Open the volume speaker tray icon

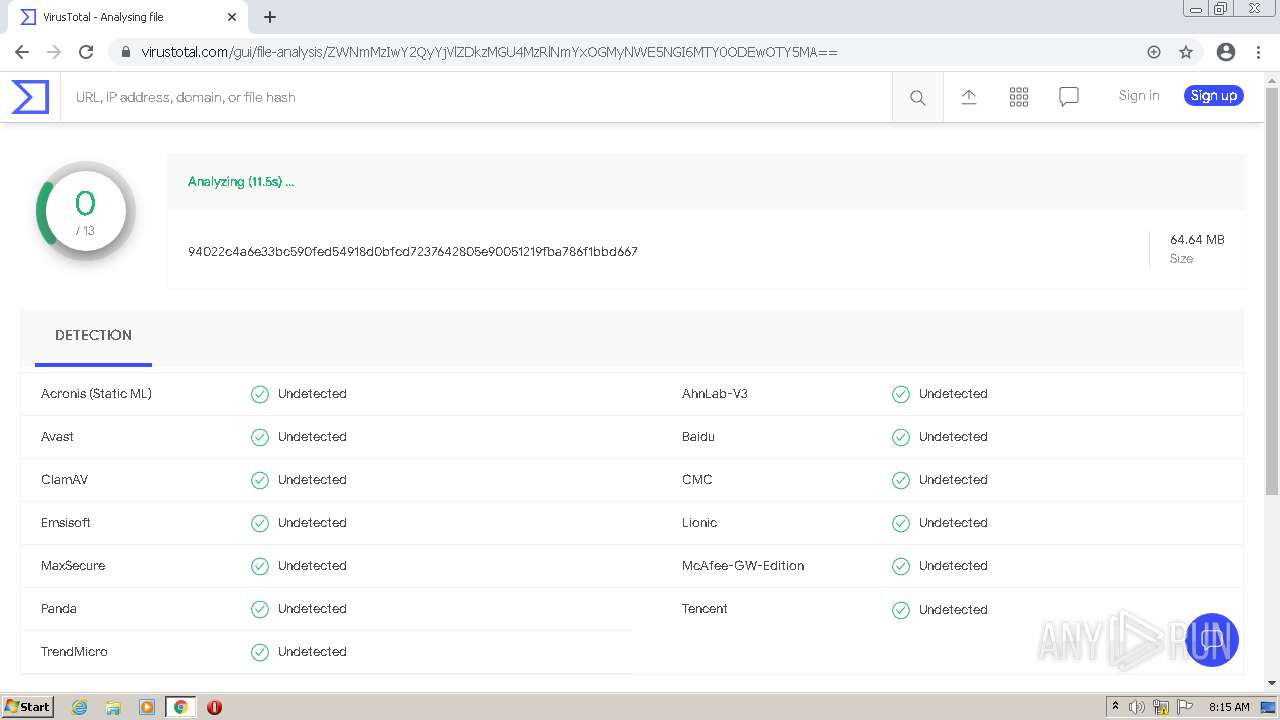point(1137,707)
